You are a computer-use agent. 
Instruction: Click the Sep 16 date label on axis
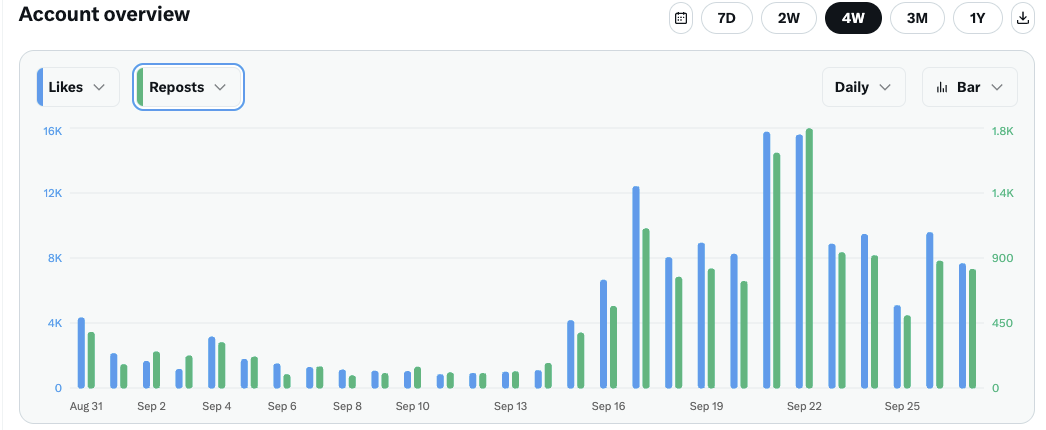click(608, 407)
